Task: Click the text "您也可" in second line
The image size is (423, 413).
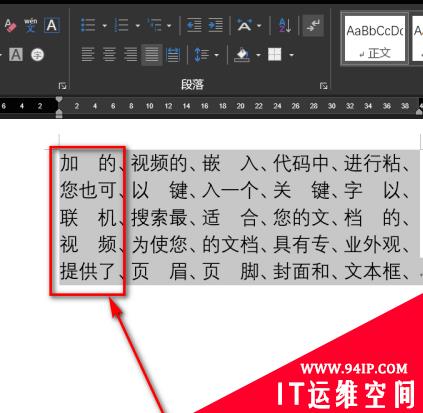Action: tap(88, 191)
